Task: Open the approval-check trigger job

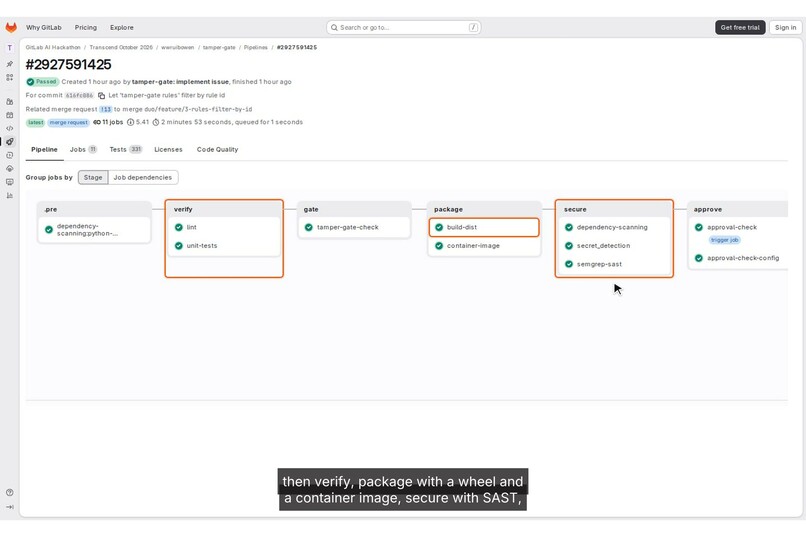Action: 731,227
